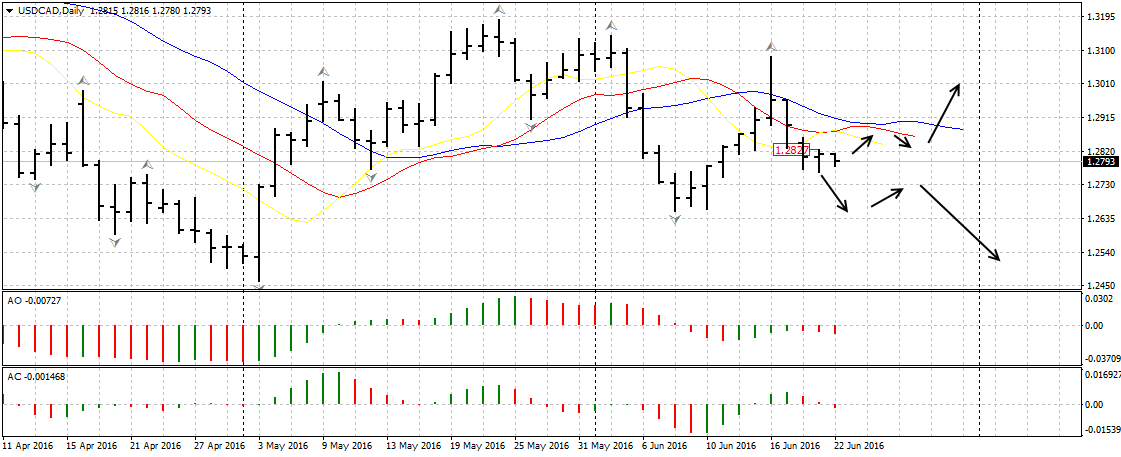Image resolution: width=1121 pixels, height=457 pixels.
Task: Select the long downward arrow pointing toward 1.2540
Action: point(959,222)
